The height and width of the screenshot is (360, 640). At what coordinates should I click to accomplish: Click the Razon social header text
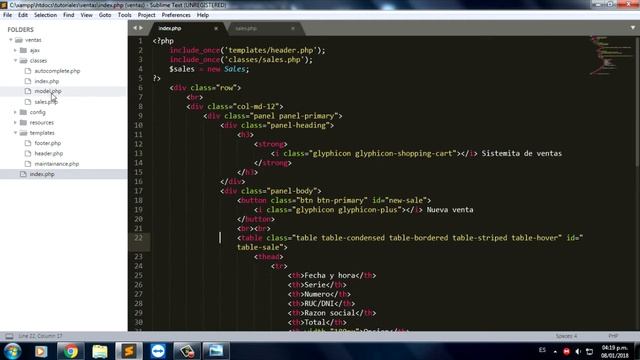click(329, 313)
